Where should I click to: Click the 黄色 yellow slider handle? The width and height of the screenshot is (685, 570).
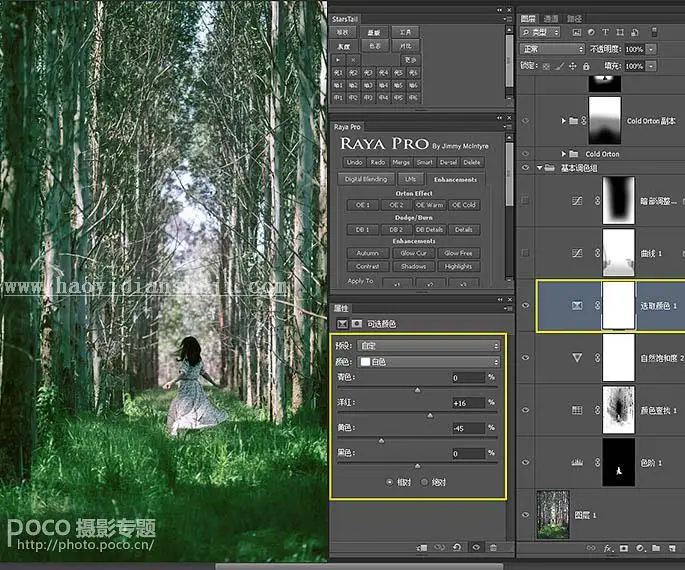[381, 441]
